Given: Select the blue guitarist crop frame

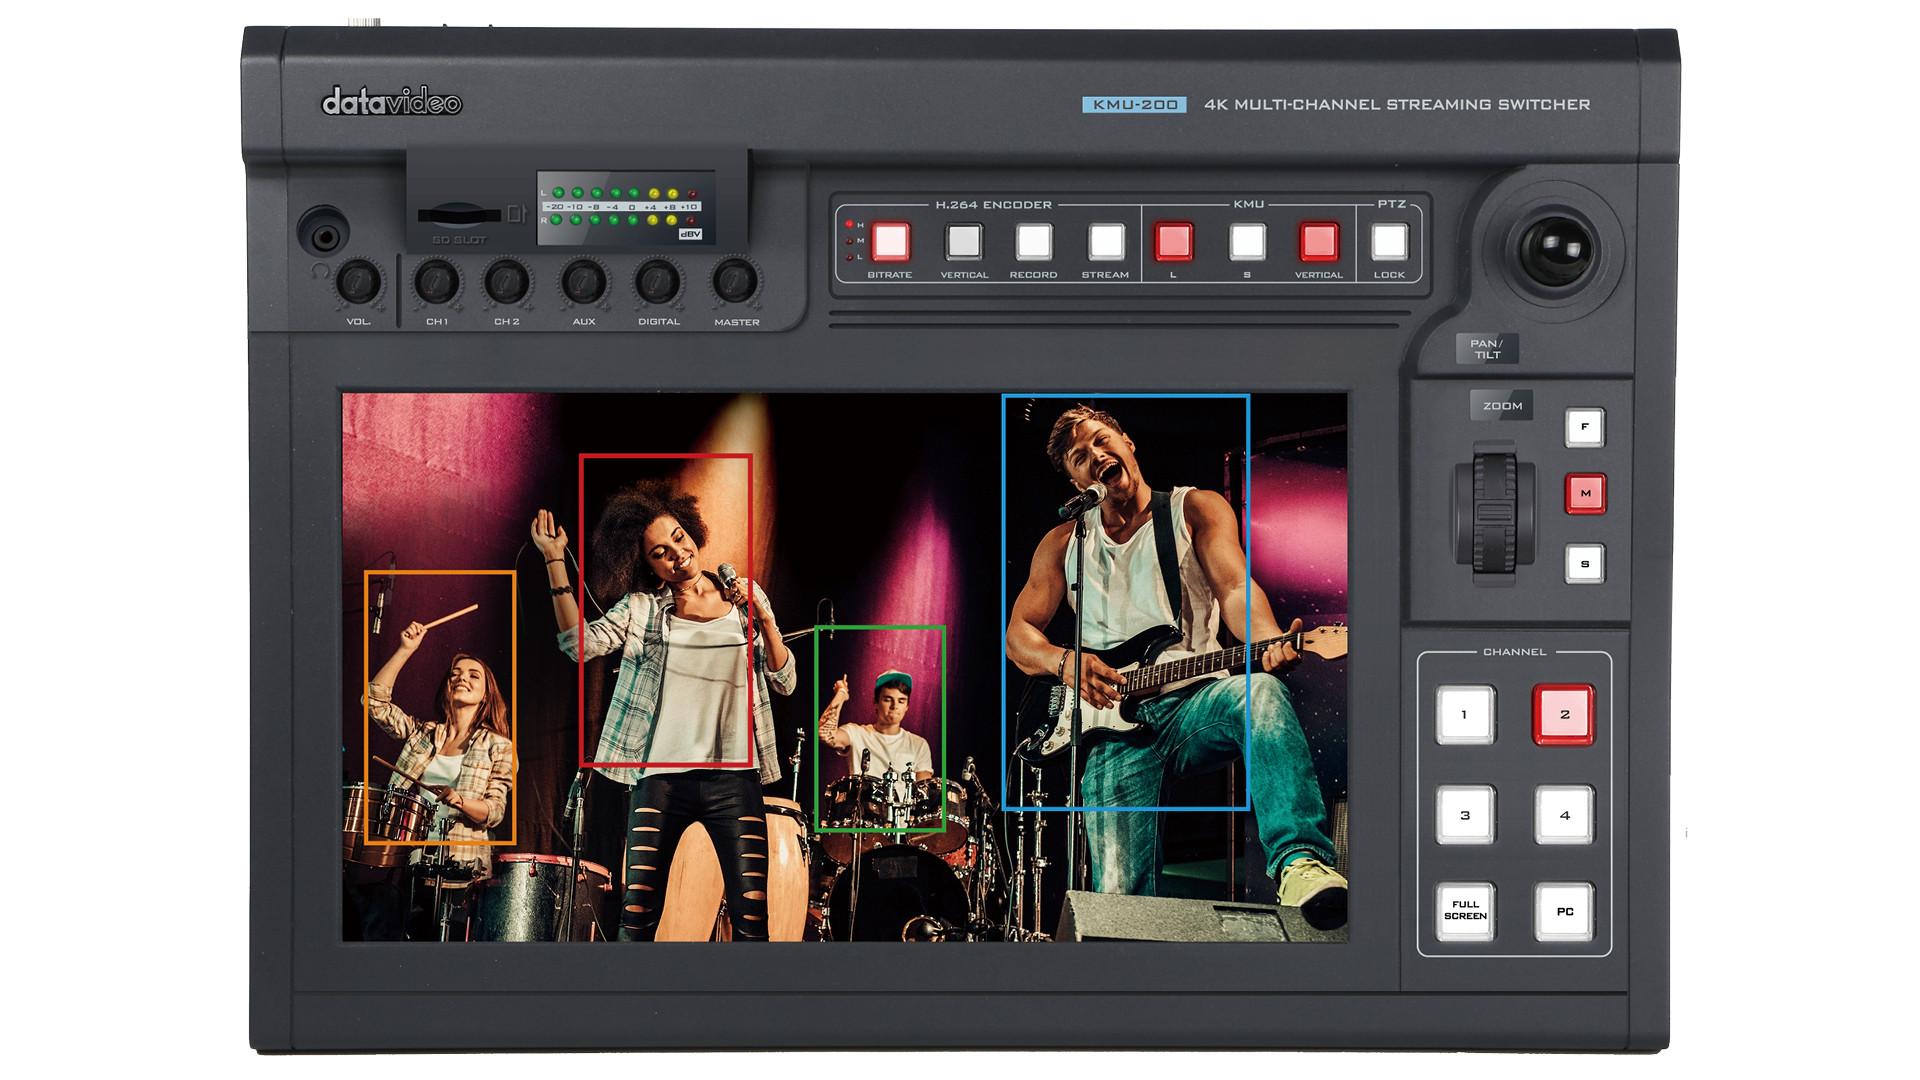Looking at the screenshot, I should point(1125,602).
